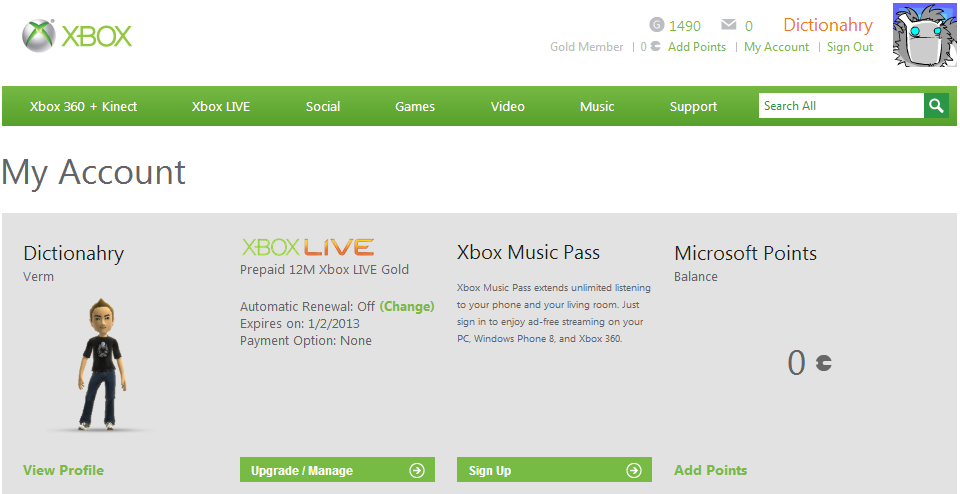The image size is (960, 494).
Task: Click the Dictionahry gamertag in header
Action: point(828,25)
